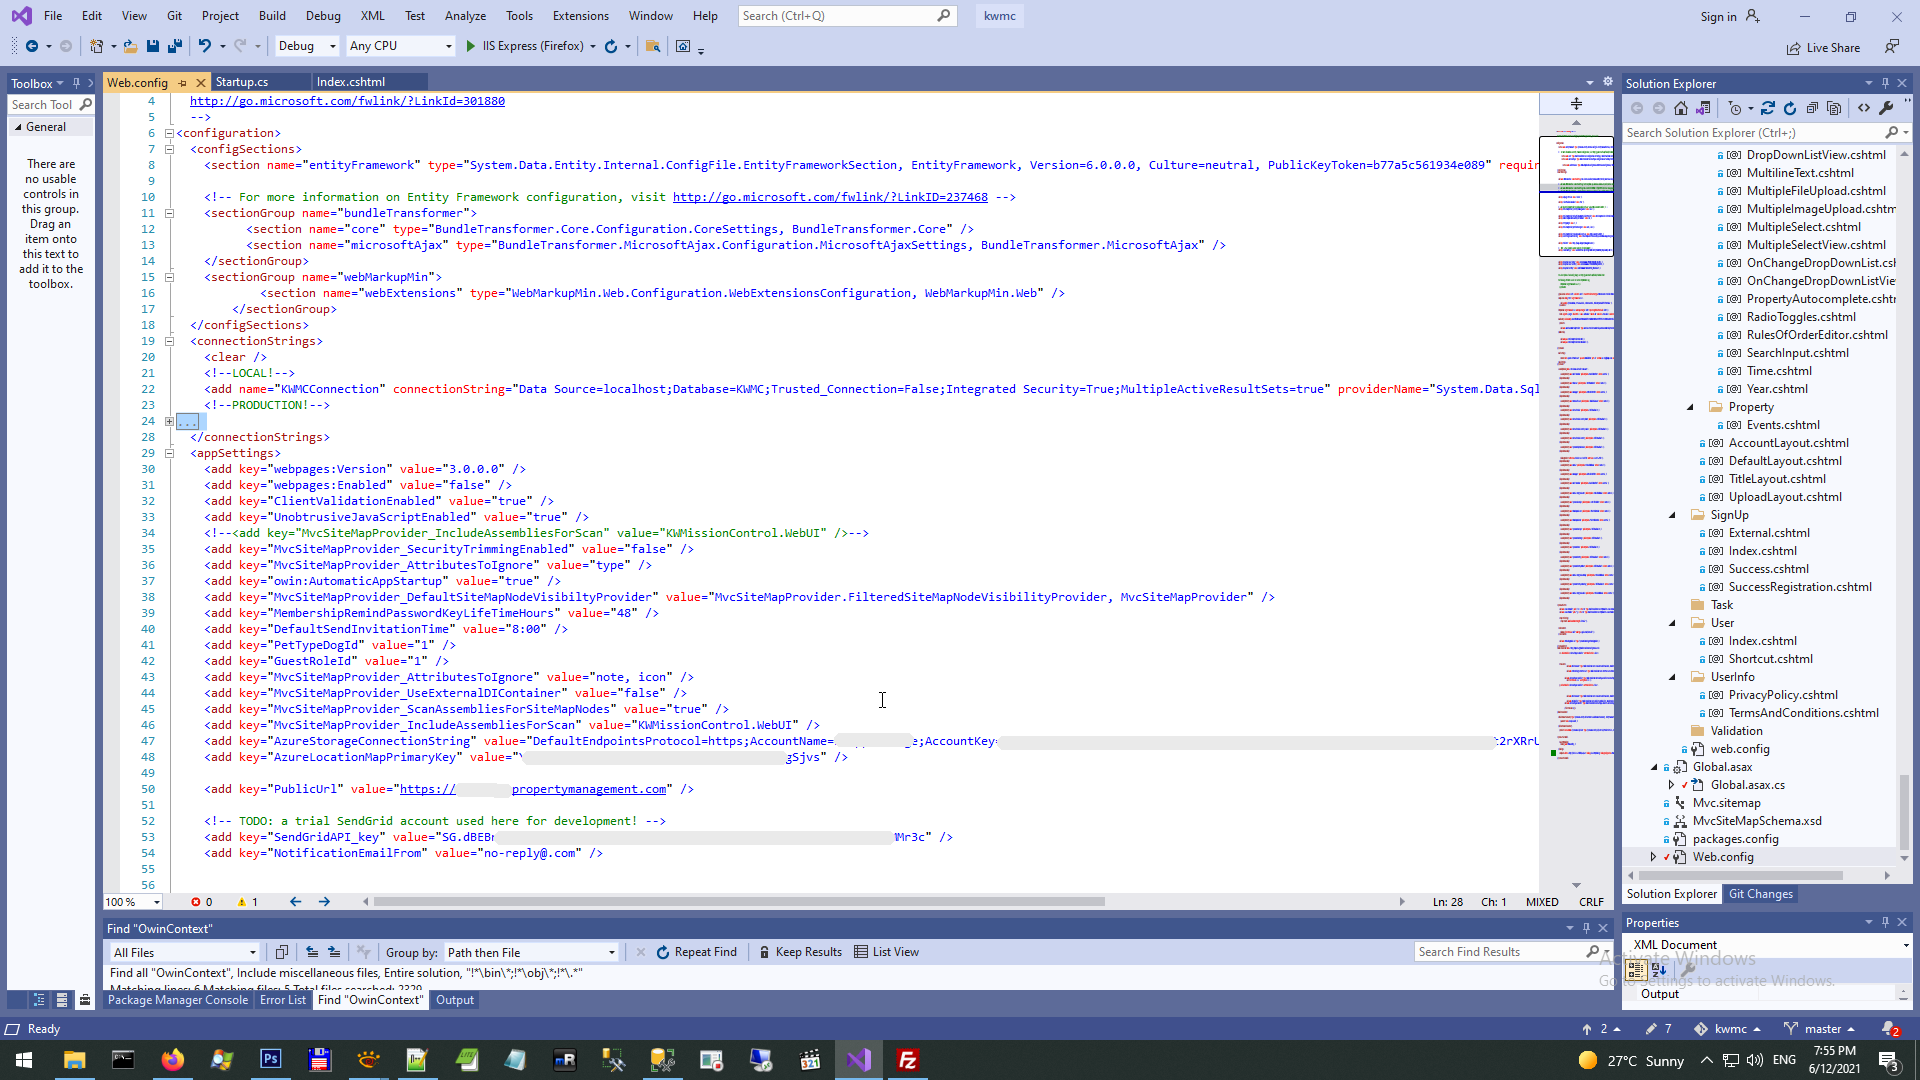
Task: Switch to the Startup.cs tab
Action: click(242, 82)
